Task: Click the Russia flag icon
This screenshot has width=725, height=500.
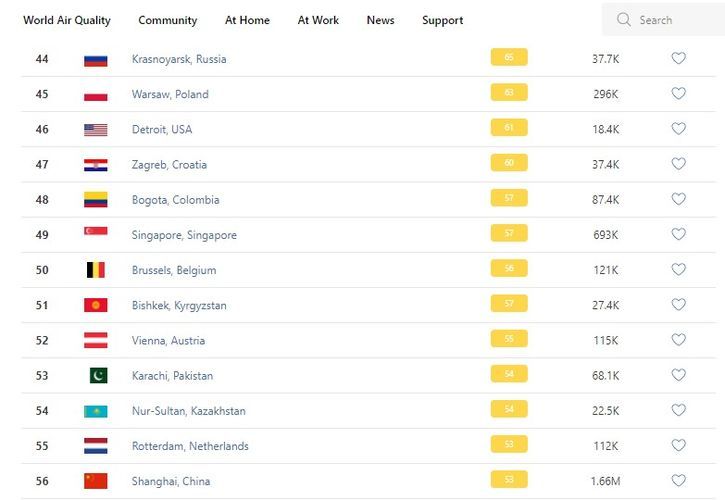Action: pyautogui.click(x=96, y=59)
